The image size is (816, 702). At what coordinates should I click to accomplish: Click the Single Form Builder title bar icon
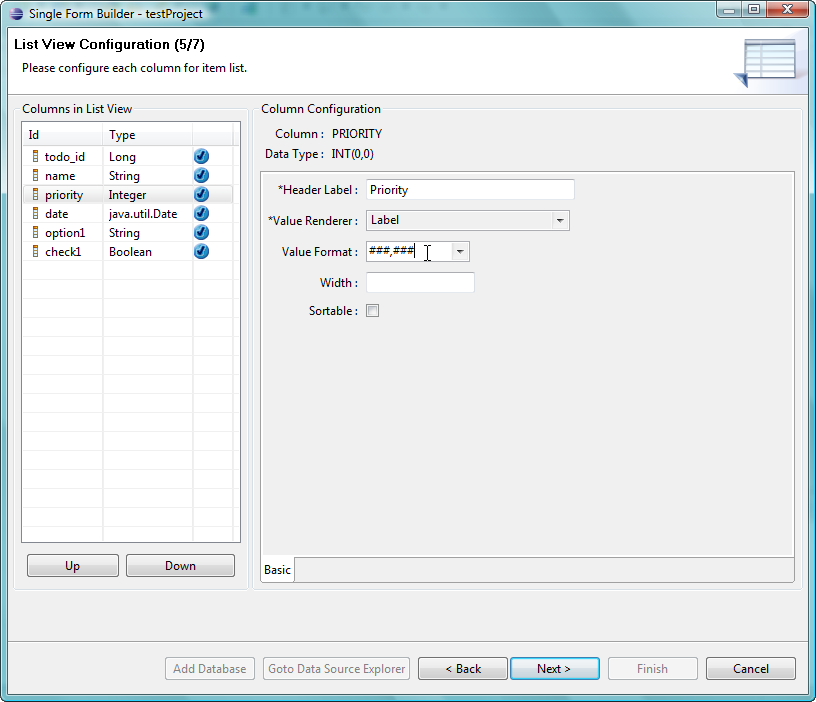pos(13,13)
